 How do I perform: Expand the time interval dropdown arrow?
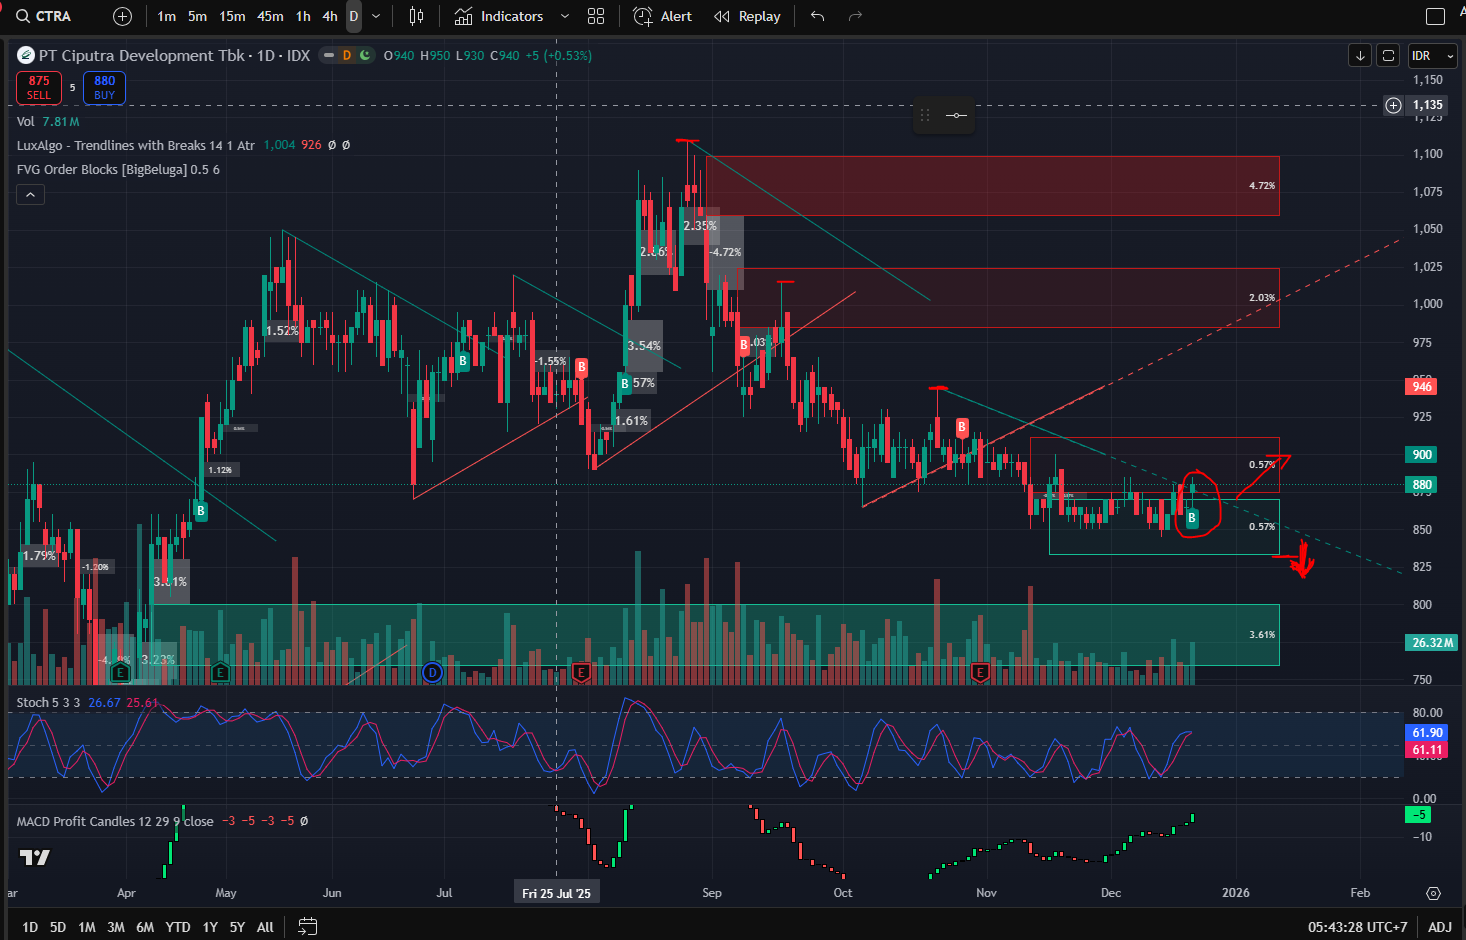click(x=376, y=16)
